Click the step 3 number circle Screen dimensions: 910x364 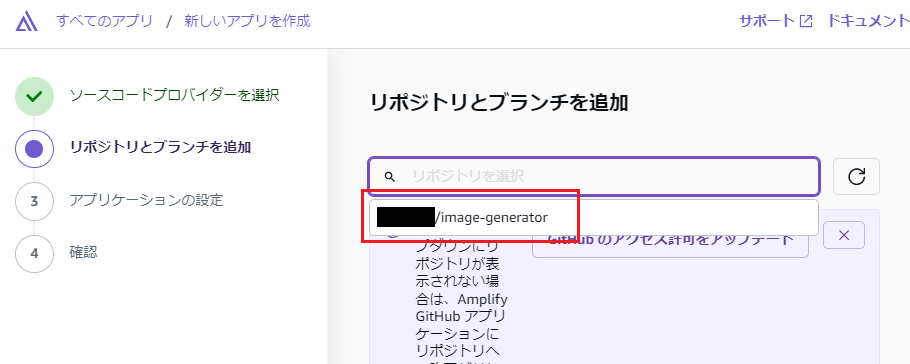(34, 201)
